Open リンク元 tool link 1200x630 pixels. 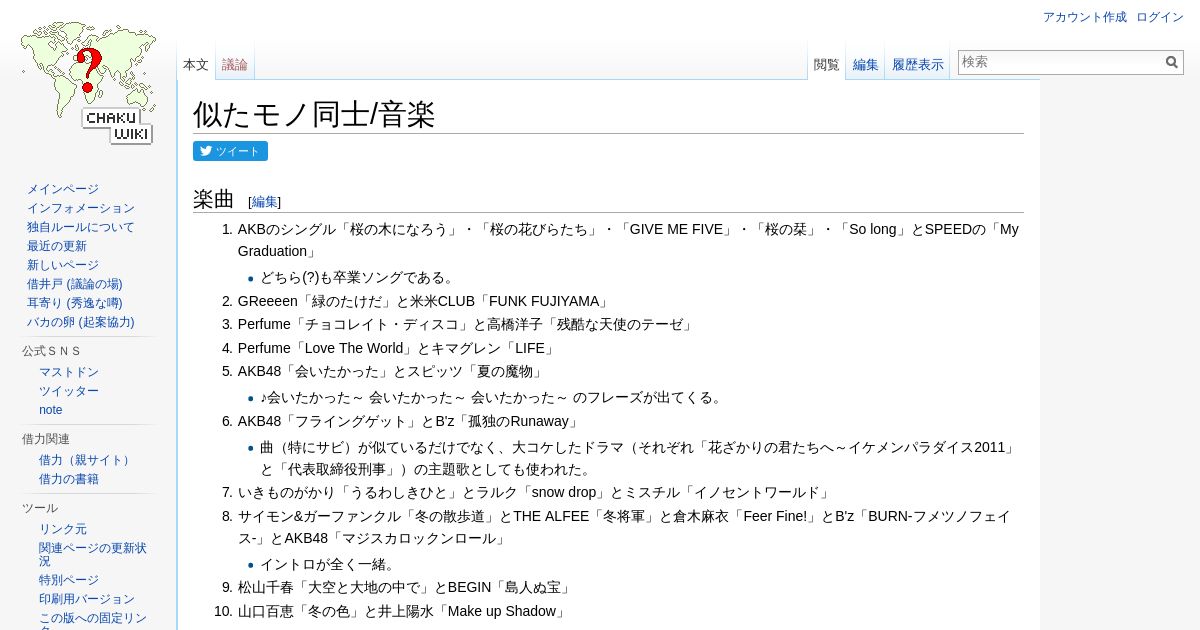point(63,529)
